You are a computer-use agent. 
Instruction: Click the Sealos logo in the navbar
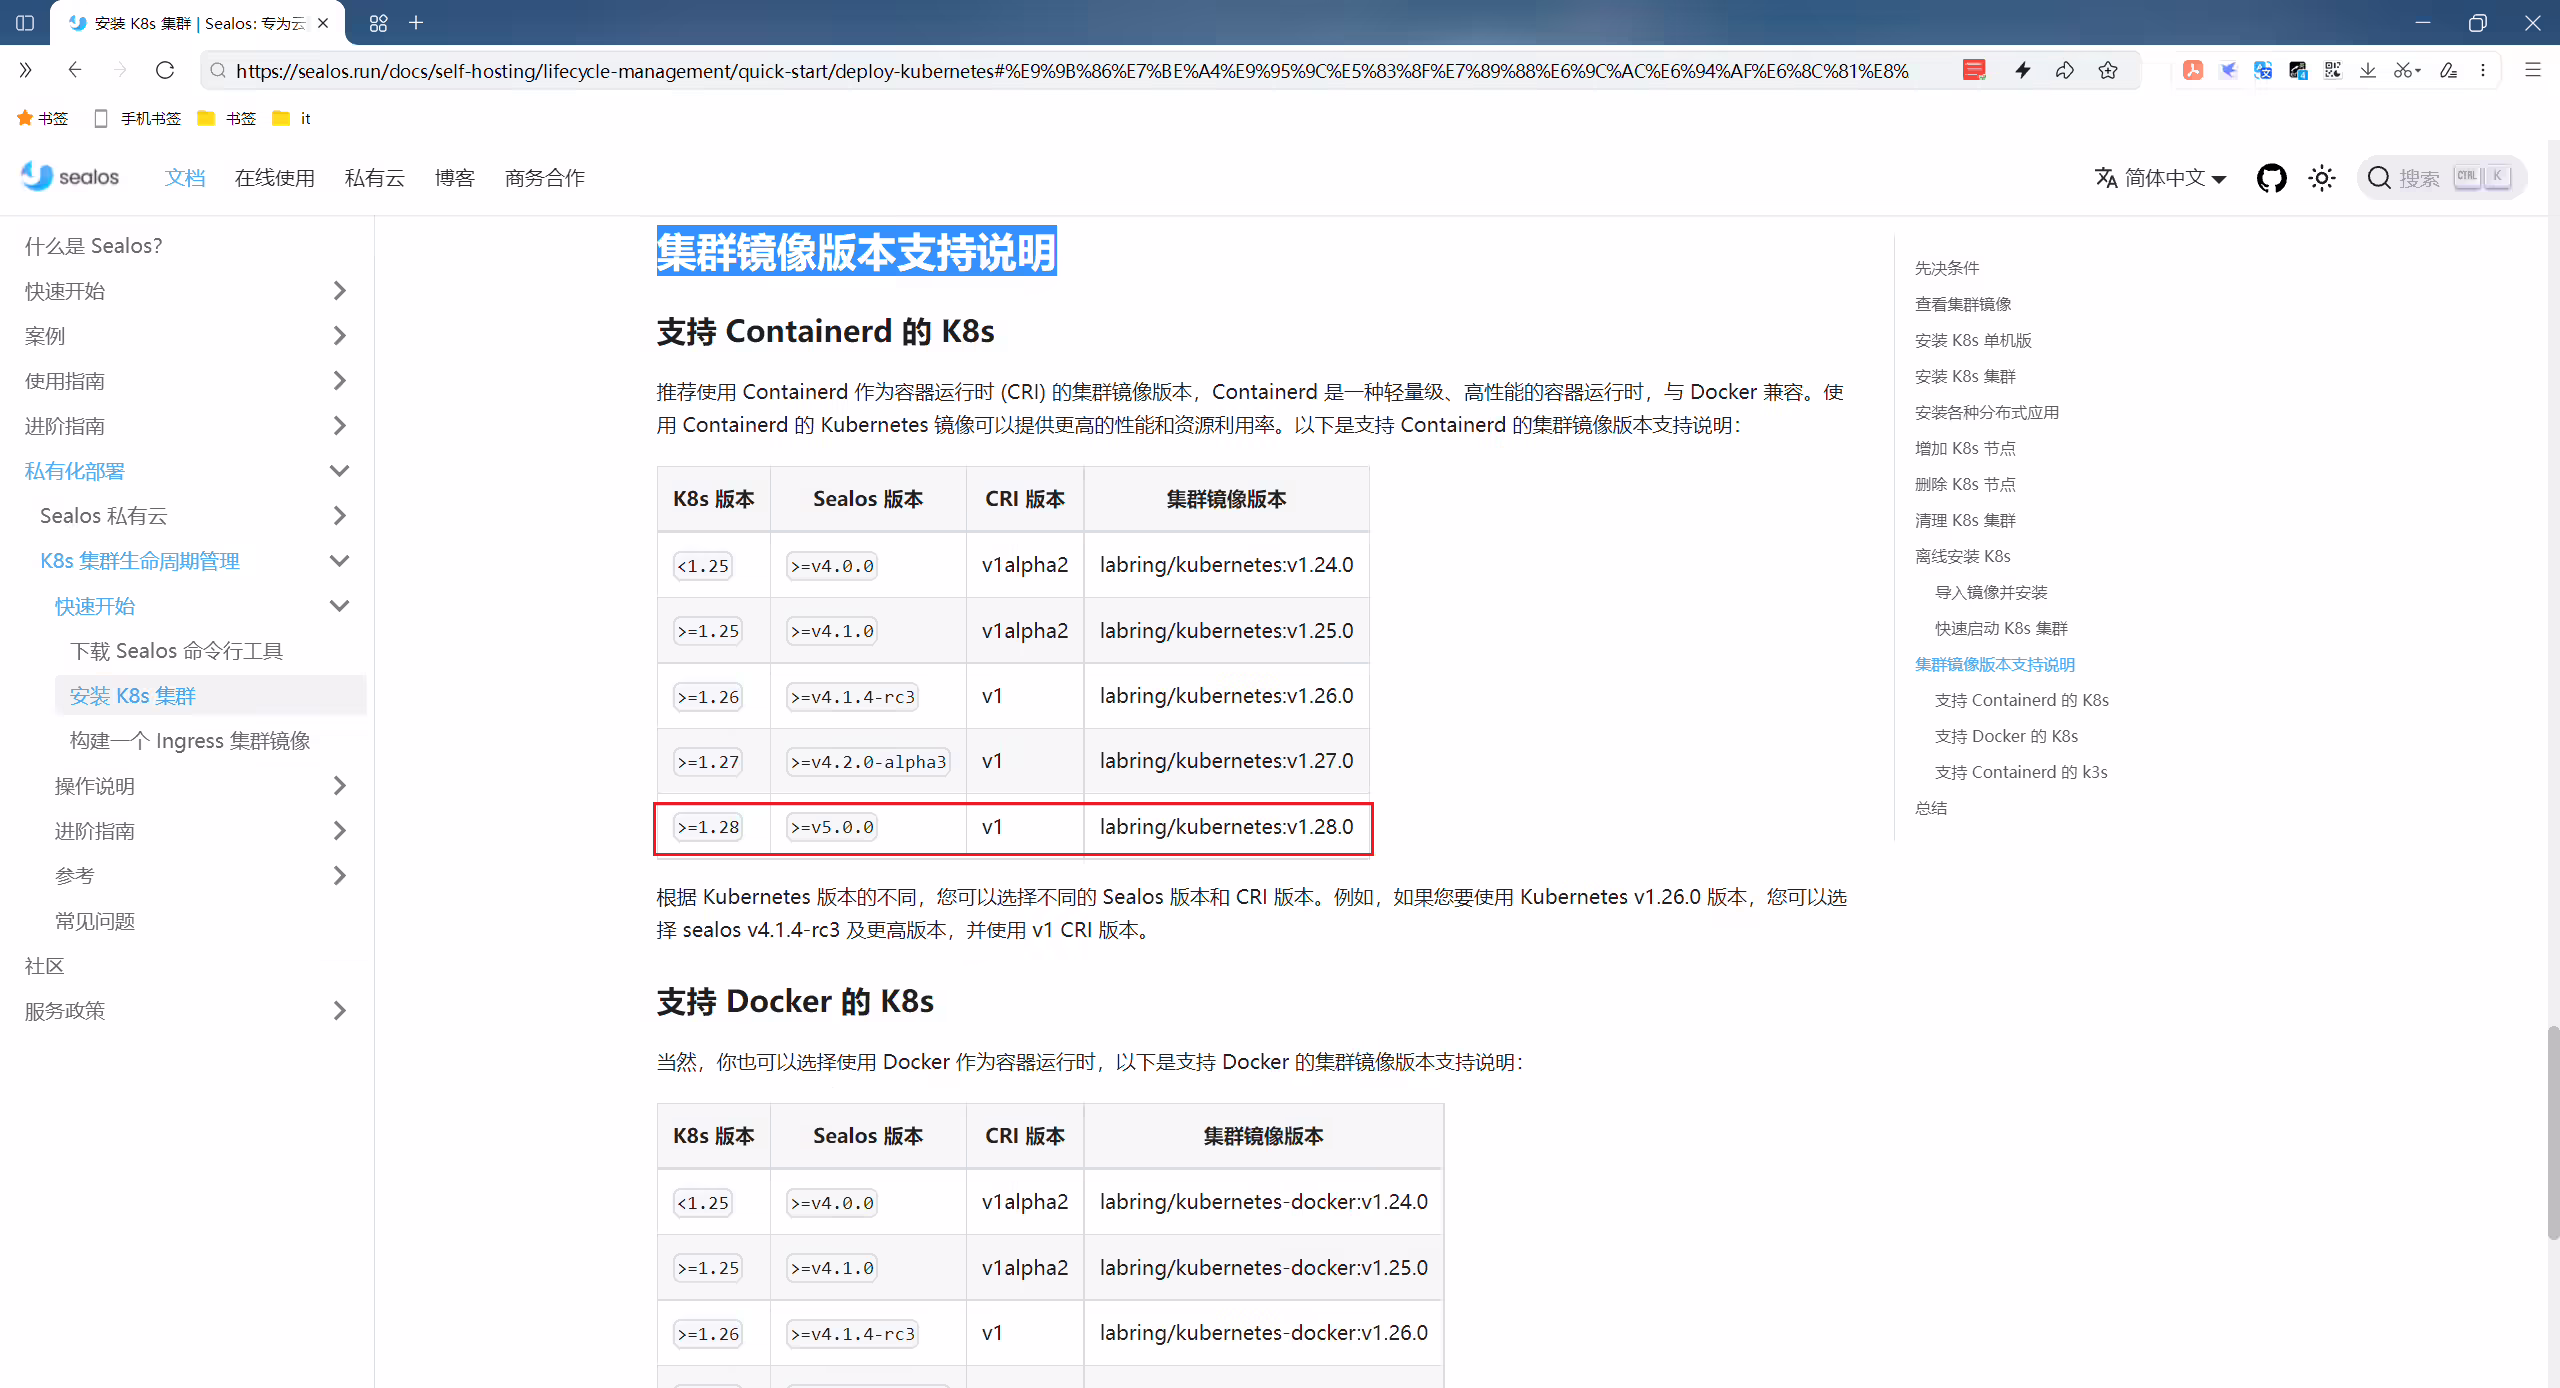(x=70, y=177)
